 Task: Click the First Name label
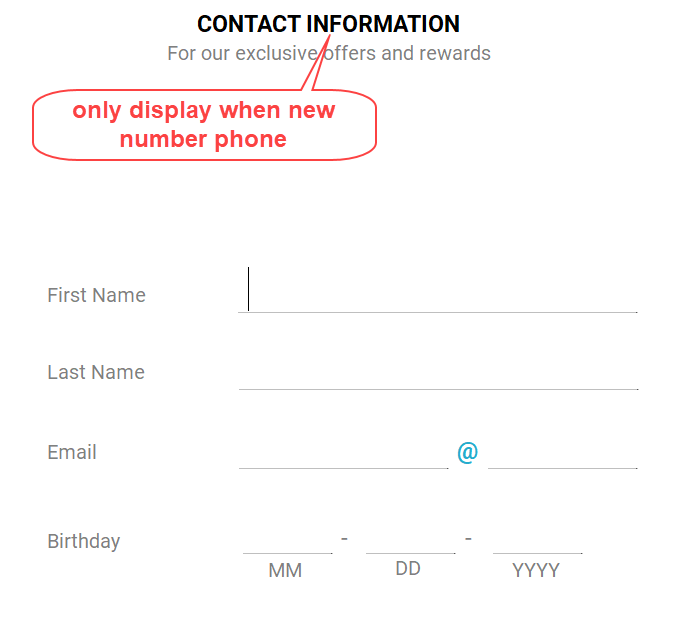click(x=96, y=295)
